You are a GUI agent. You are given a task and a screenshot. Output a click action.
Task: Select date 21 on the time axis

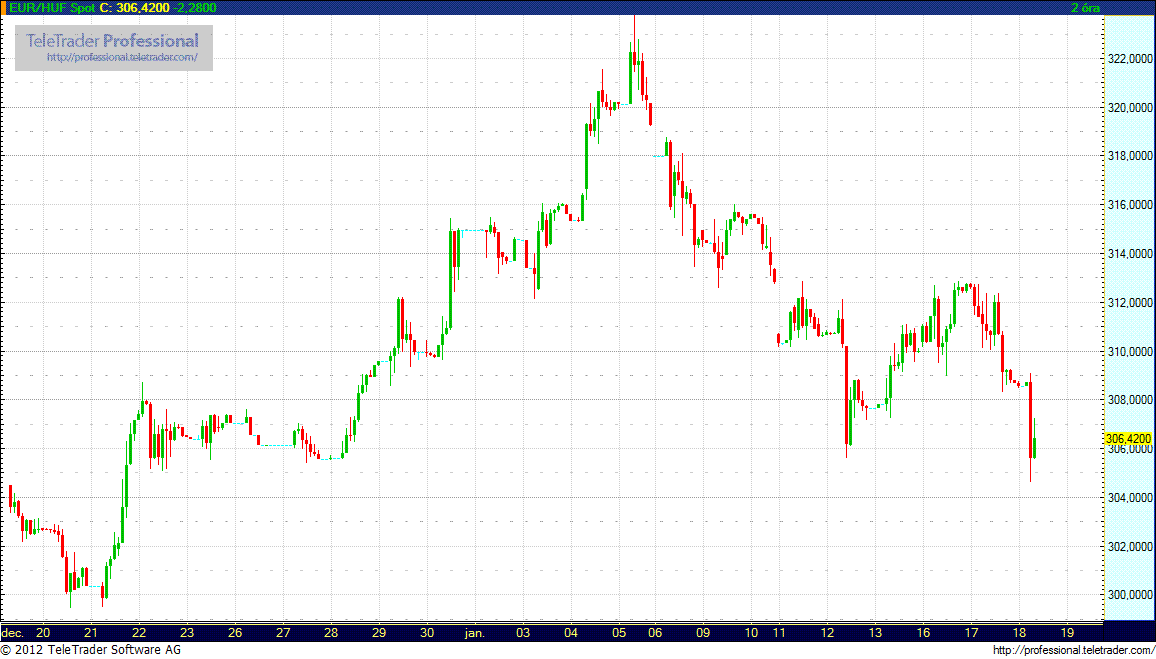click(x=91, y=632)
